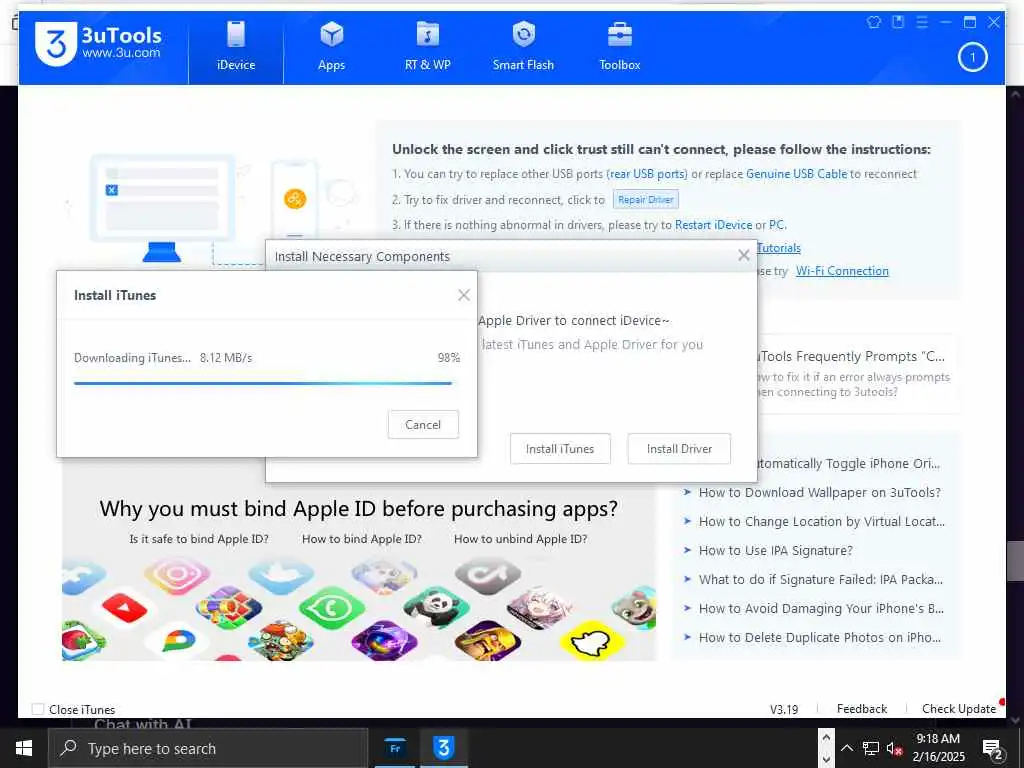Open the Smart Flash tab
The height and width of the screenshot is (768, 1024).
click(x=523, y=47)
